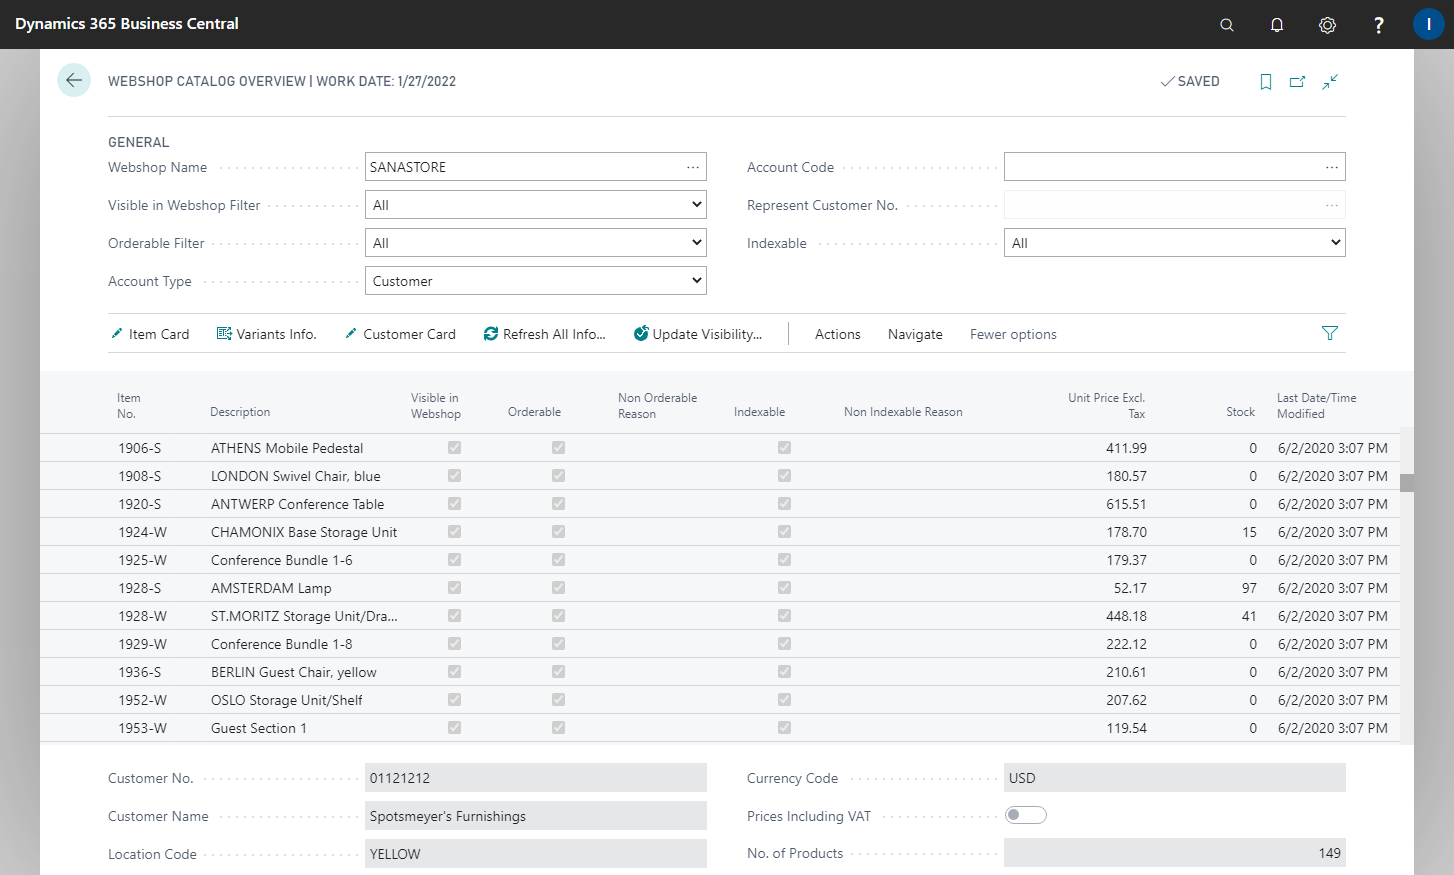The height and width of the screenshot is (875, 1454).
Task: Toggle Indexable checkbox for 1929-W
Action: [784, 644]
